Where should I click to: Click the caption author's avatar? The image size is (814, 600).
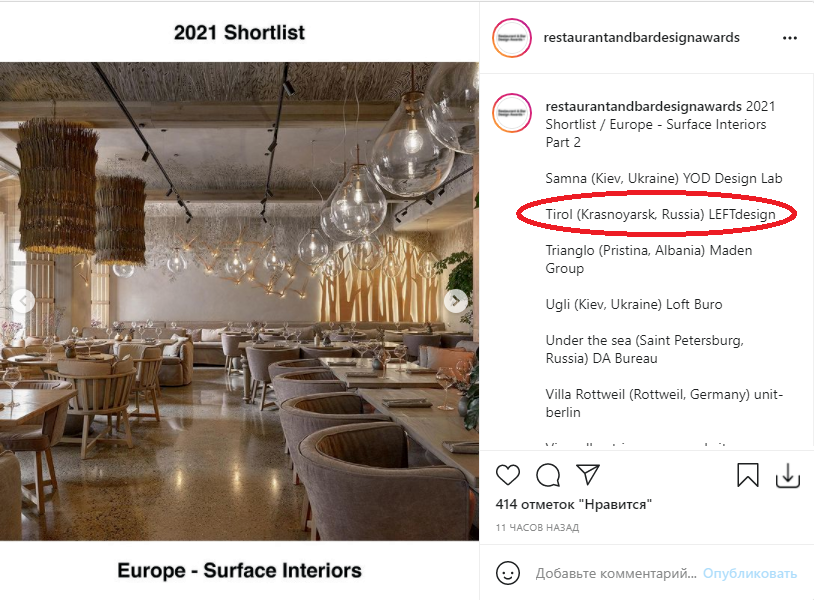pos(512,113)
